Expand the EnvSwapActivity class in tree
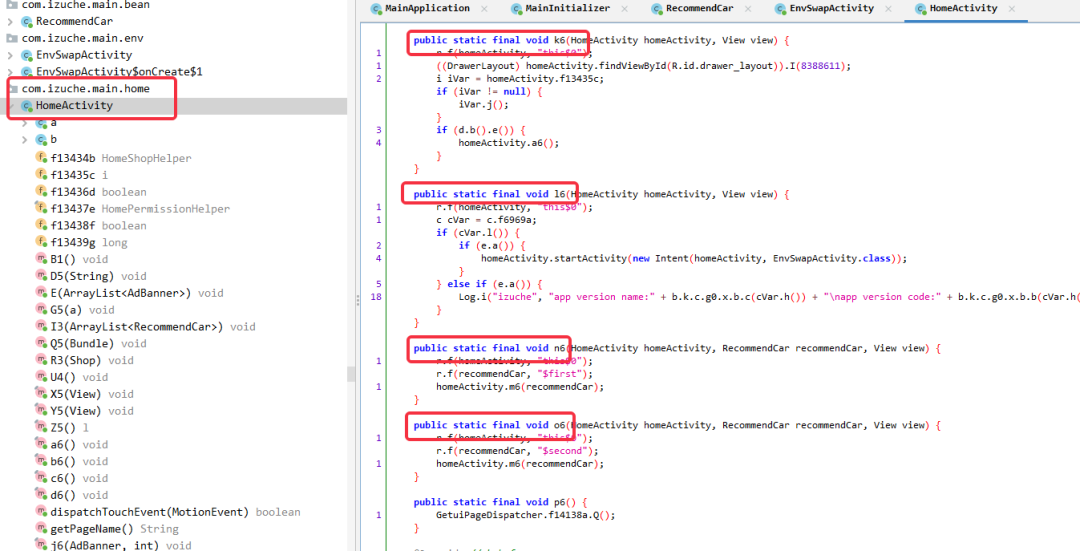The width and height of the screenshot is (1080, 551). click(10, 55)
